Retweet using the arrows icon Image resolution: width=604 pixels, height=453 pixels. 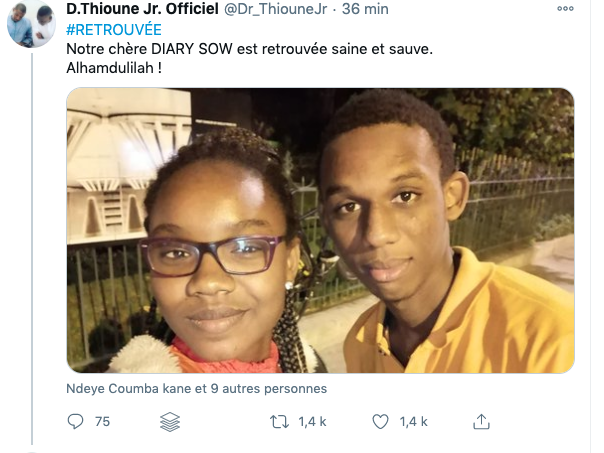279,422
